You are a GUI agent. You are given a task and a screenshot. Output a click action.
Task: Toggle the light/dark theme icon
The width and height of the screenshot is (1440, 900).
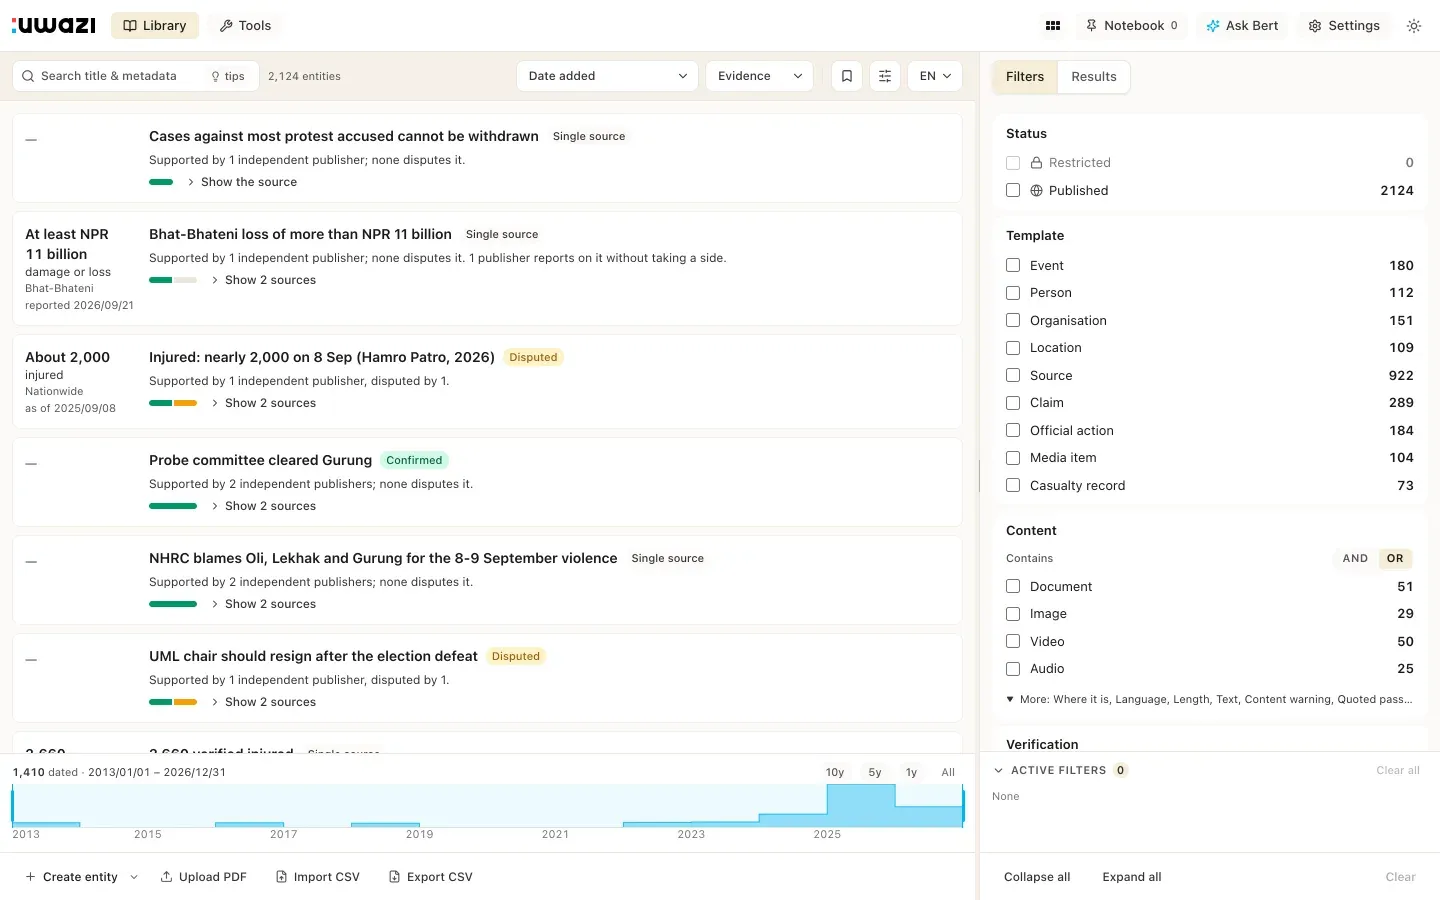1414,26
